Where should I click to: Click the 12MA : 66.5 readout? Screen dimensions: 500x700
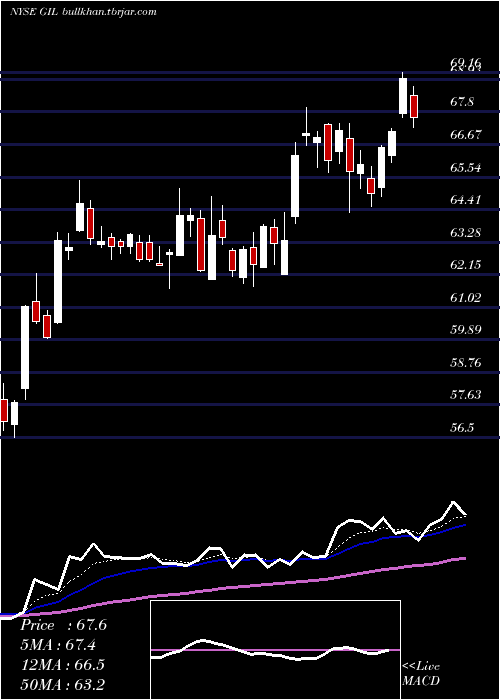tap(62, 665)
